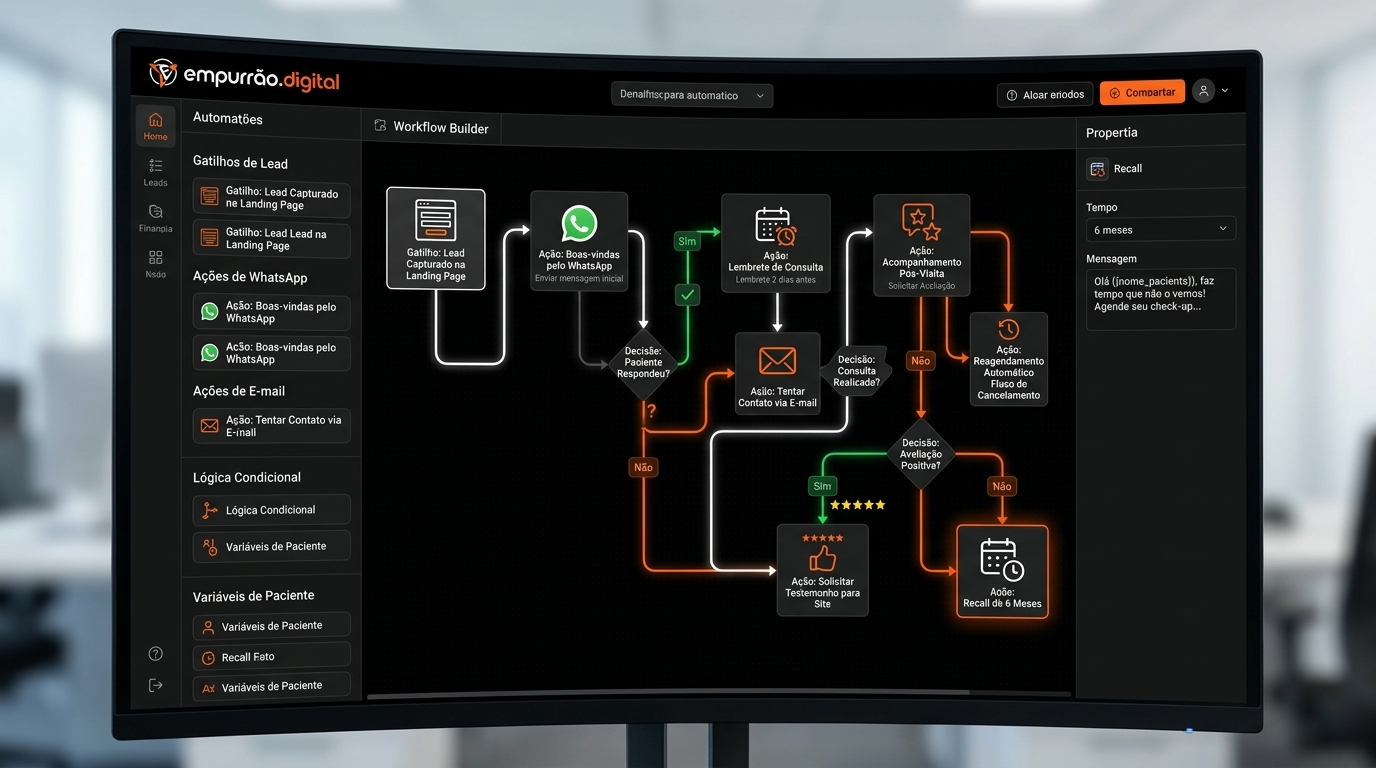Select Lógica Condicional item in sidebar

click(271, 510)
